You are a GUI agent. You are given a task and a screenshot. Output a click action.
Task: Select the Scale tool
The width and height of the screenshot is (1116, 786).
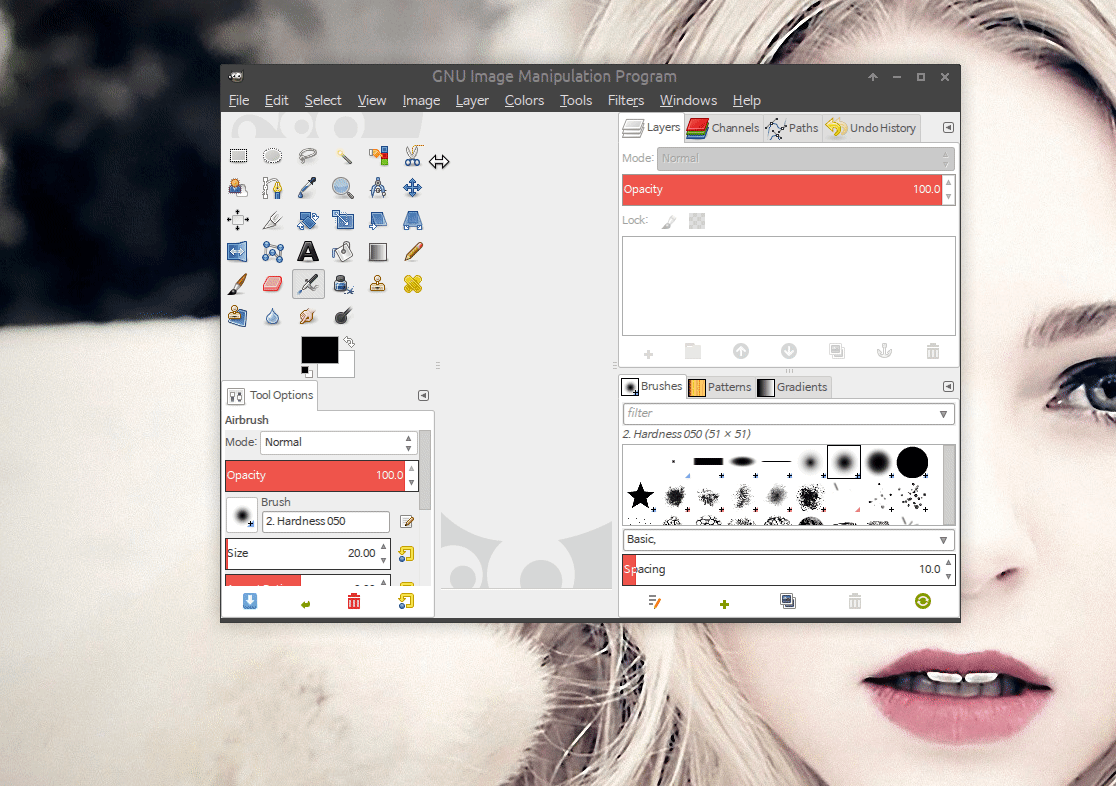(x=343, y=220)
